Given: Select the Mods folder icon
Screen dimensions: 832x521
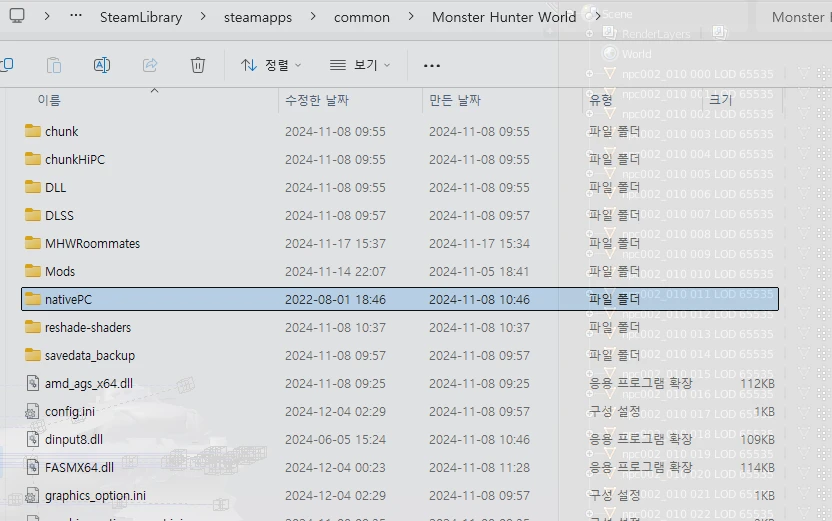Looking at the screenshot, I should (33, 271).
